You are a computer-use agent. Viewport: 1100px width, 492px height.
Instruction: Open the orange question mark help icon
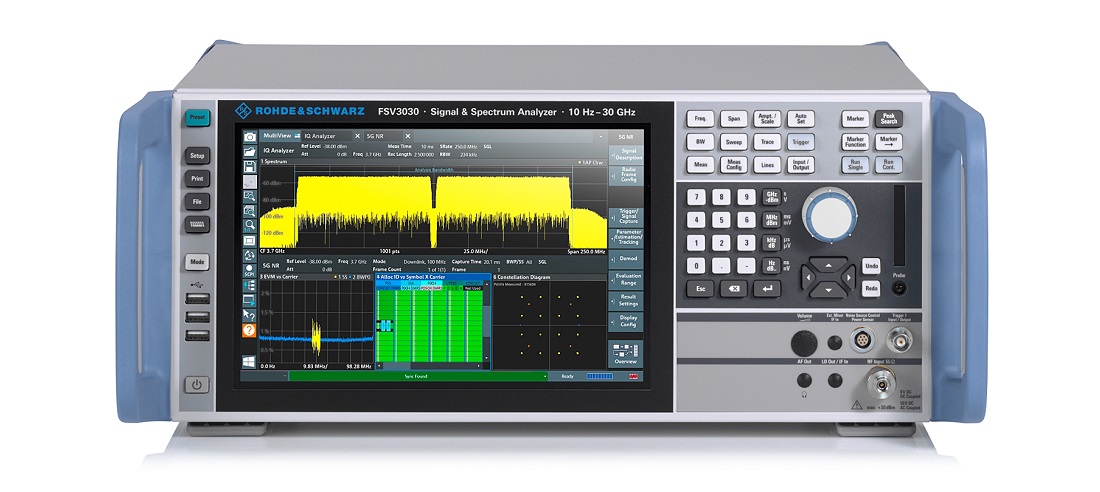point(250,330)
